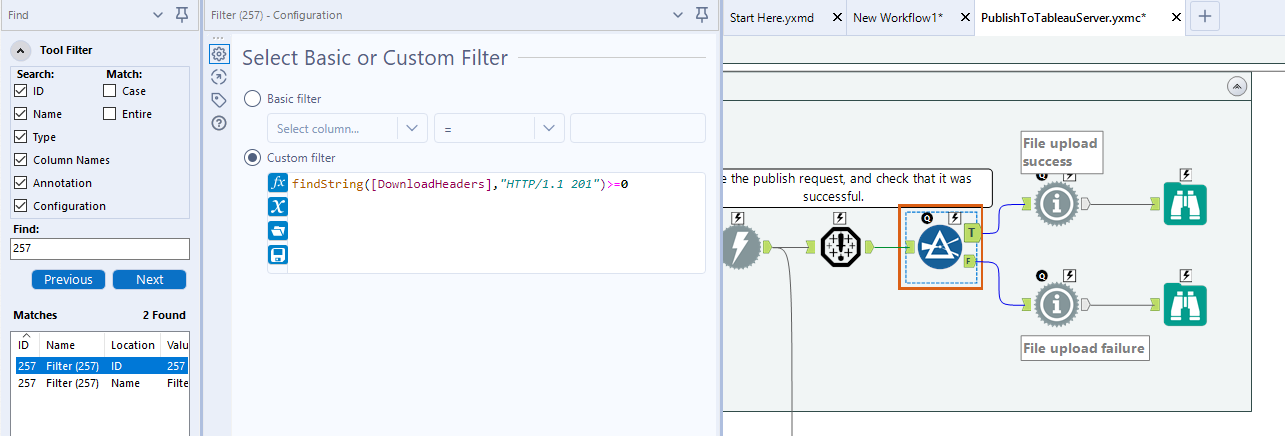This screenshot has height=436, width=1285.
Task: Enable the Case match checkbox
Action: 110,91
